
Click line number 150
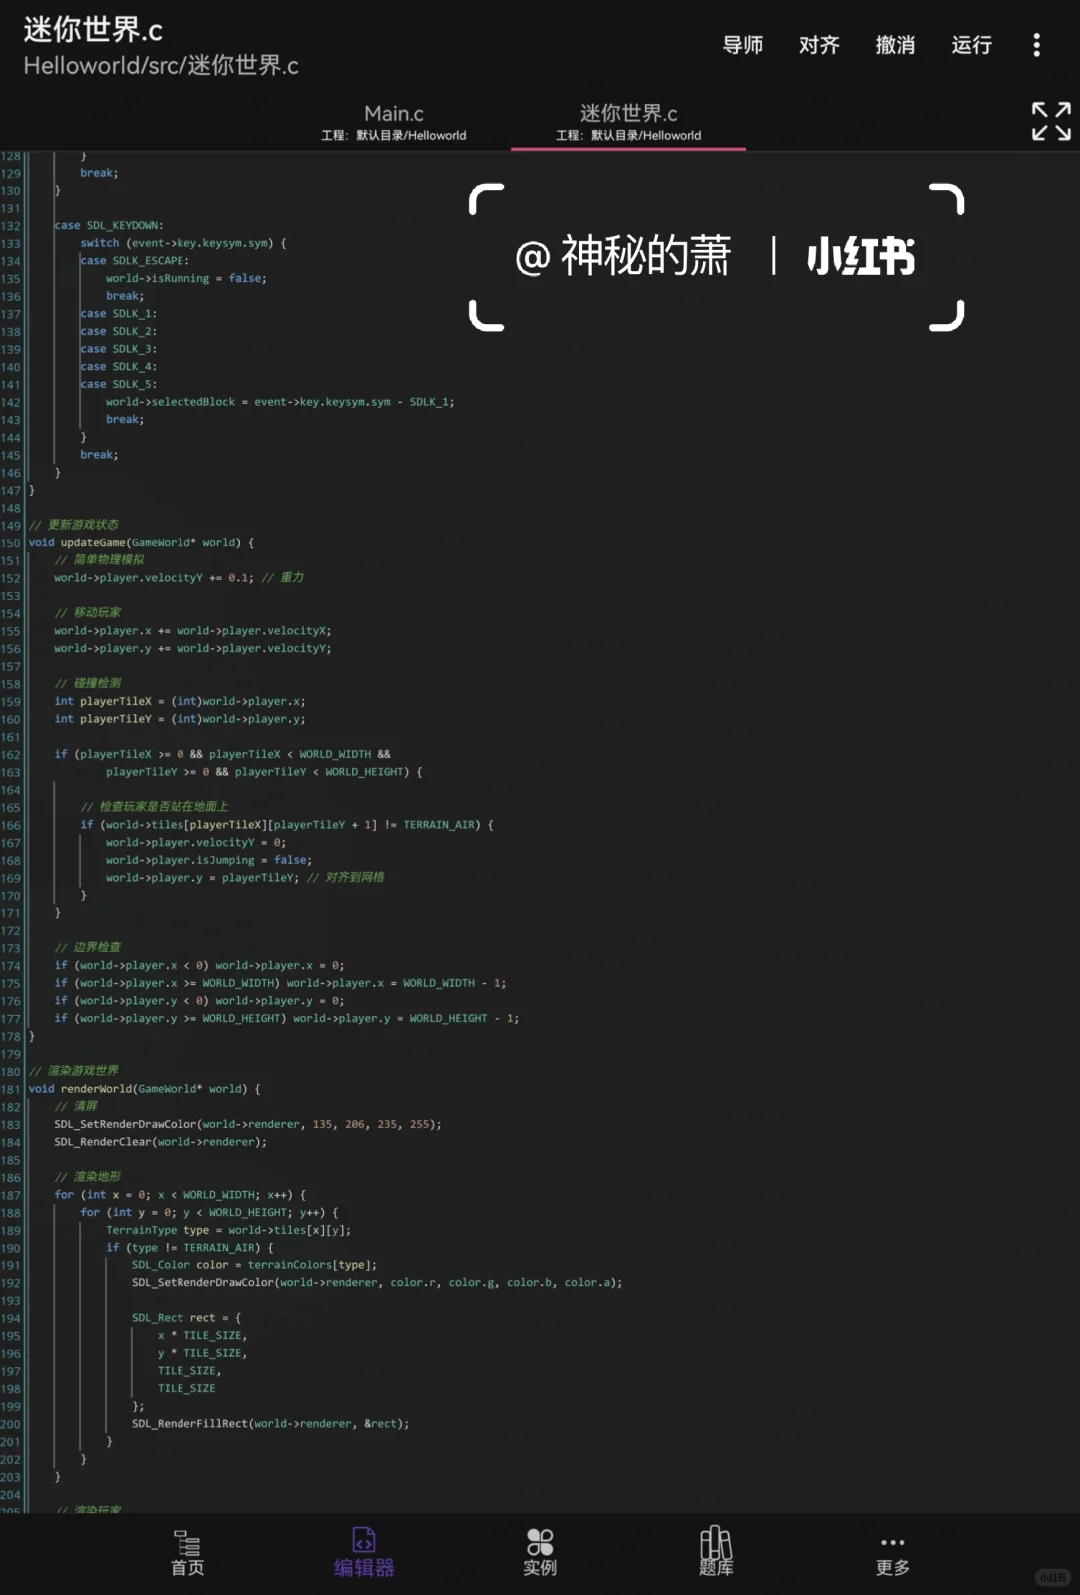tap(11, 543)
